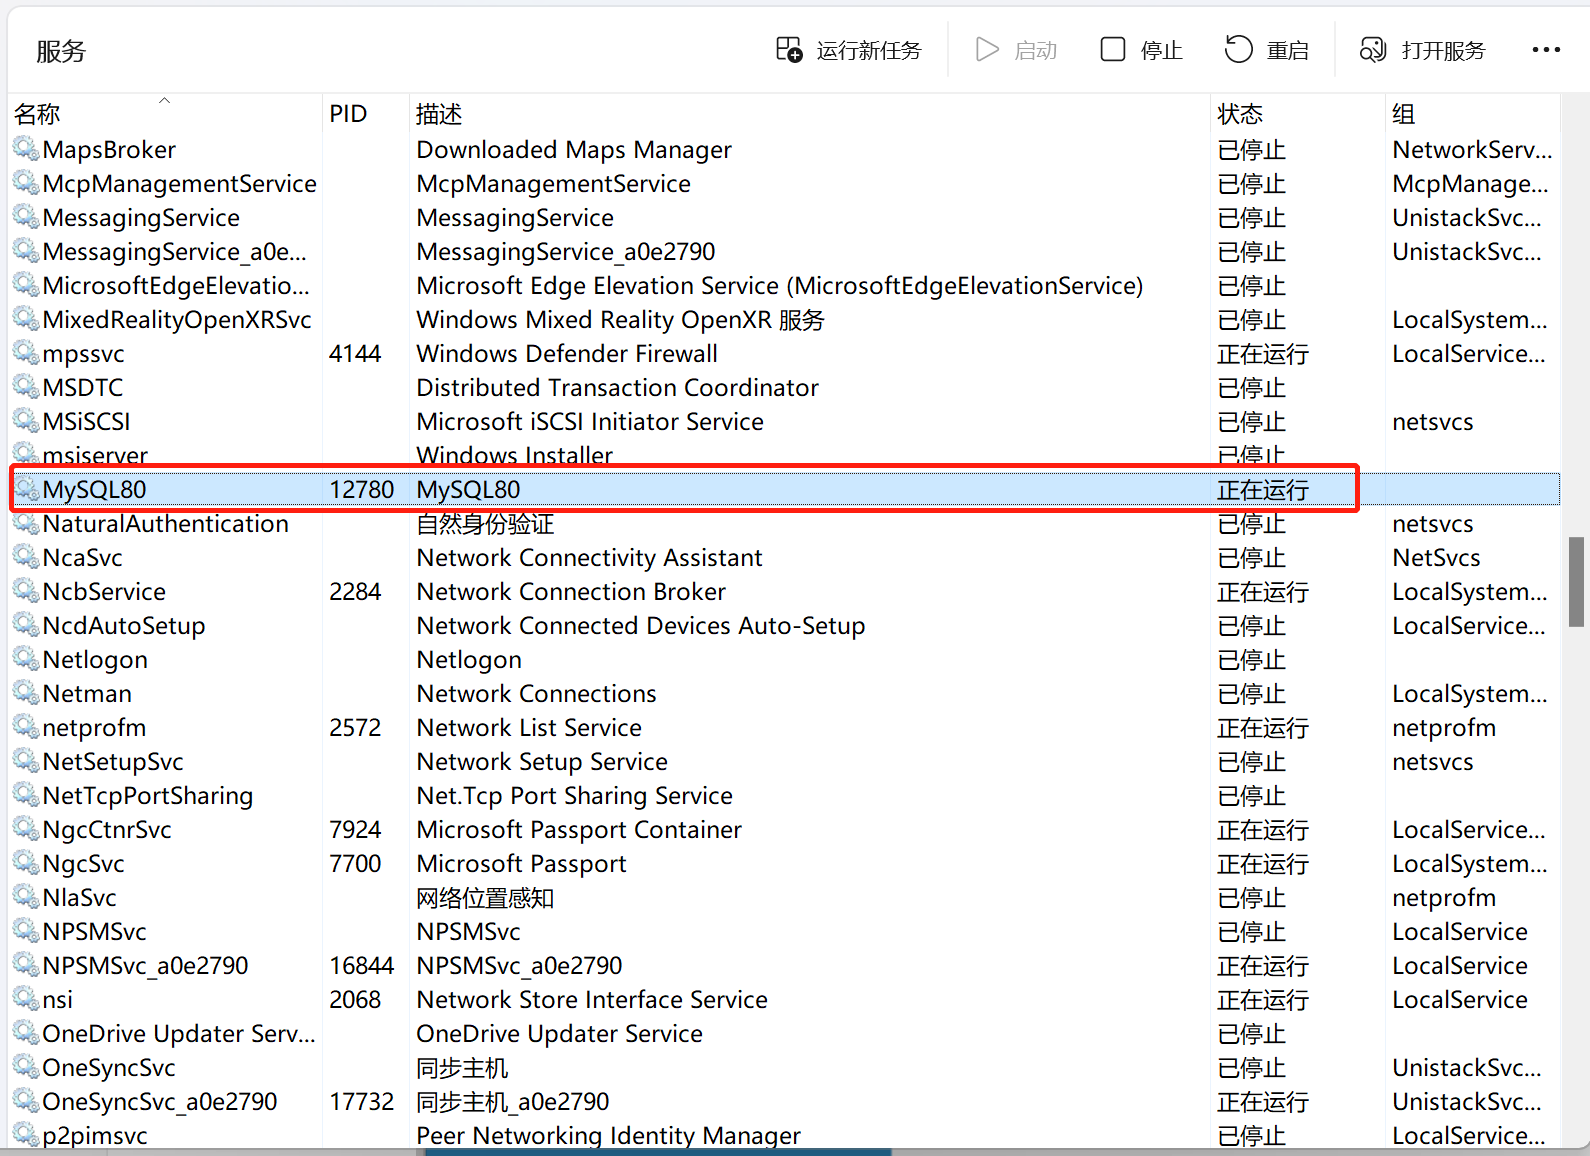Select the NetSetupSvc service name
The height and width of the screenshot is (1156, 1590).
(x=113, y=761)
